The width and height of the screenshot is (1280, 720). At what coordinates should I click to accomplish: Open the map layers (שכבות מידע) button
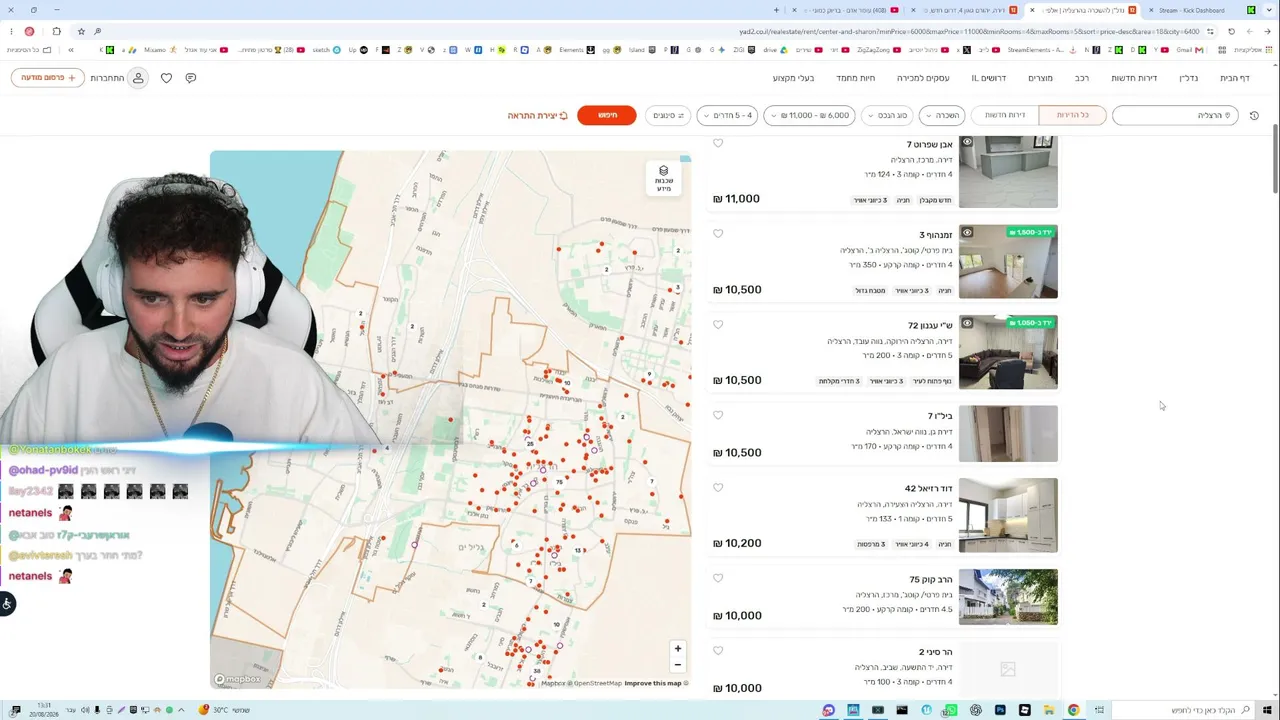[x=663, y=178]
